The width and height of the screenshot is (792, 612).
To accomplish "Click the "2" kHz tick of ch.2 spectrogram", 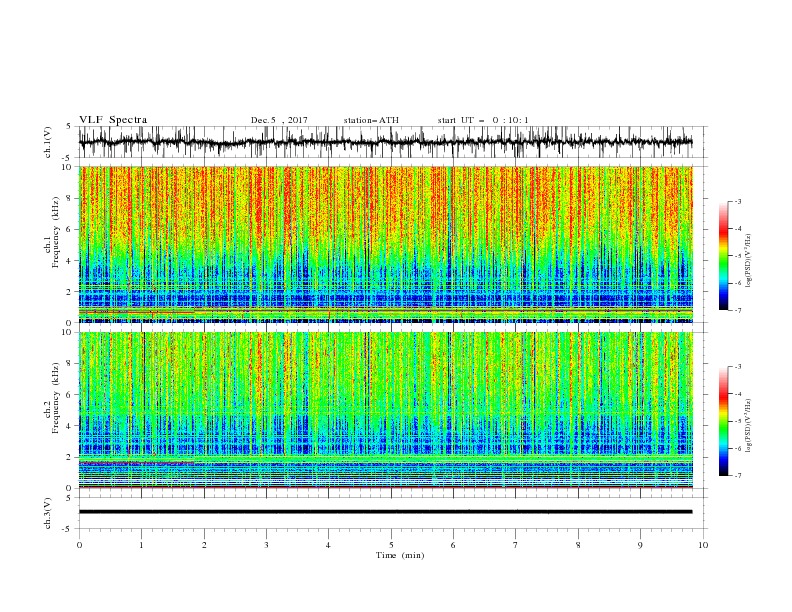I will click(x=70, y=457).
